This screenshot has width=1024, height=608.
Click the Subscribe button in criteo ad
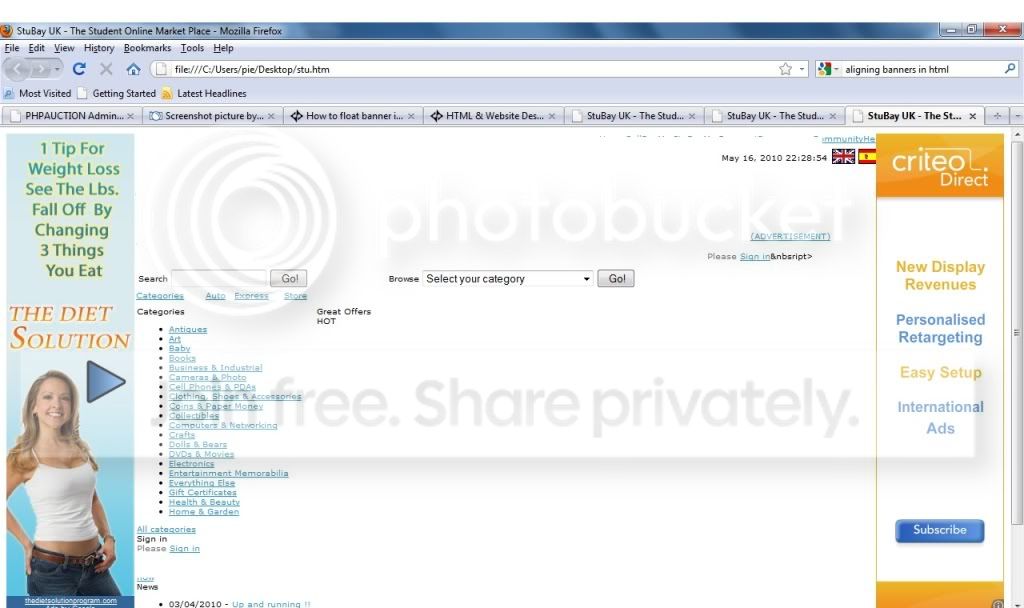[940, 530]
